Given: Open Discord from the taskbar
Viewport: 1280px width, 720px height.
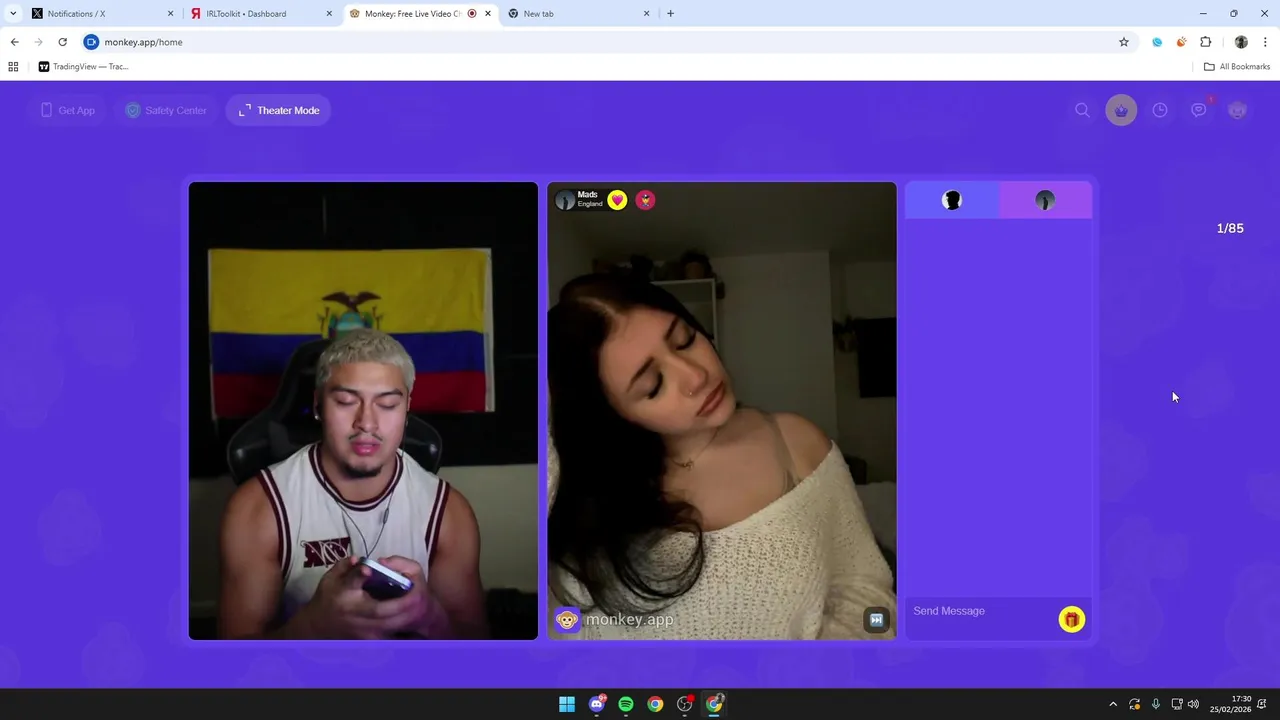Looking at the screenshot, I should point(597,704).
